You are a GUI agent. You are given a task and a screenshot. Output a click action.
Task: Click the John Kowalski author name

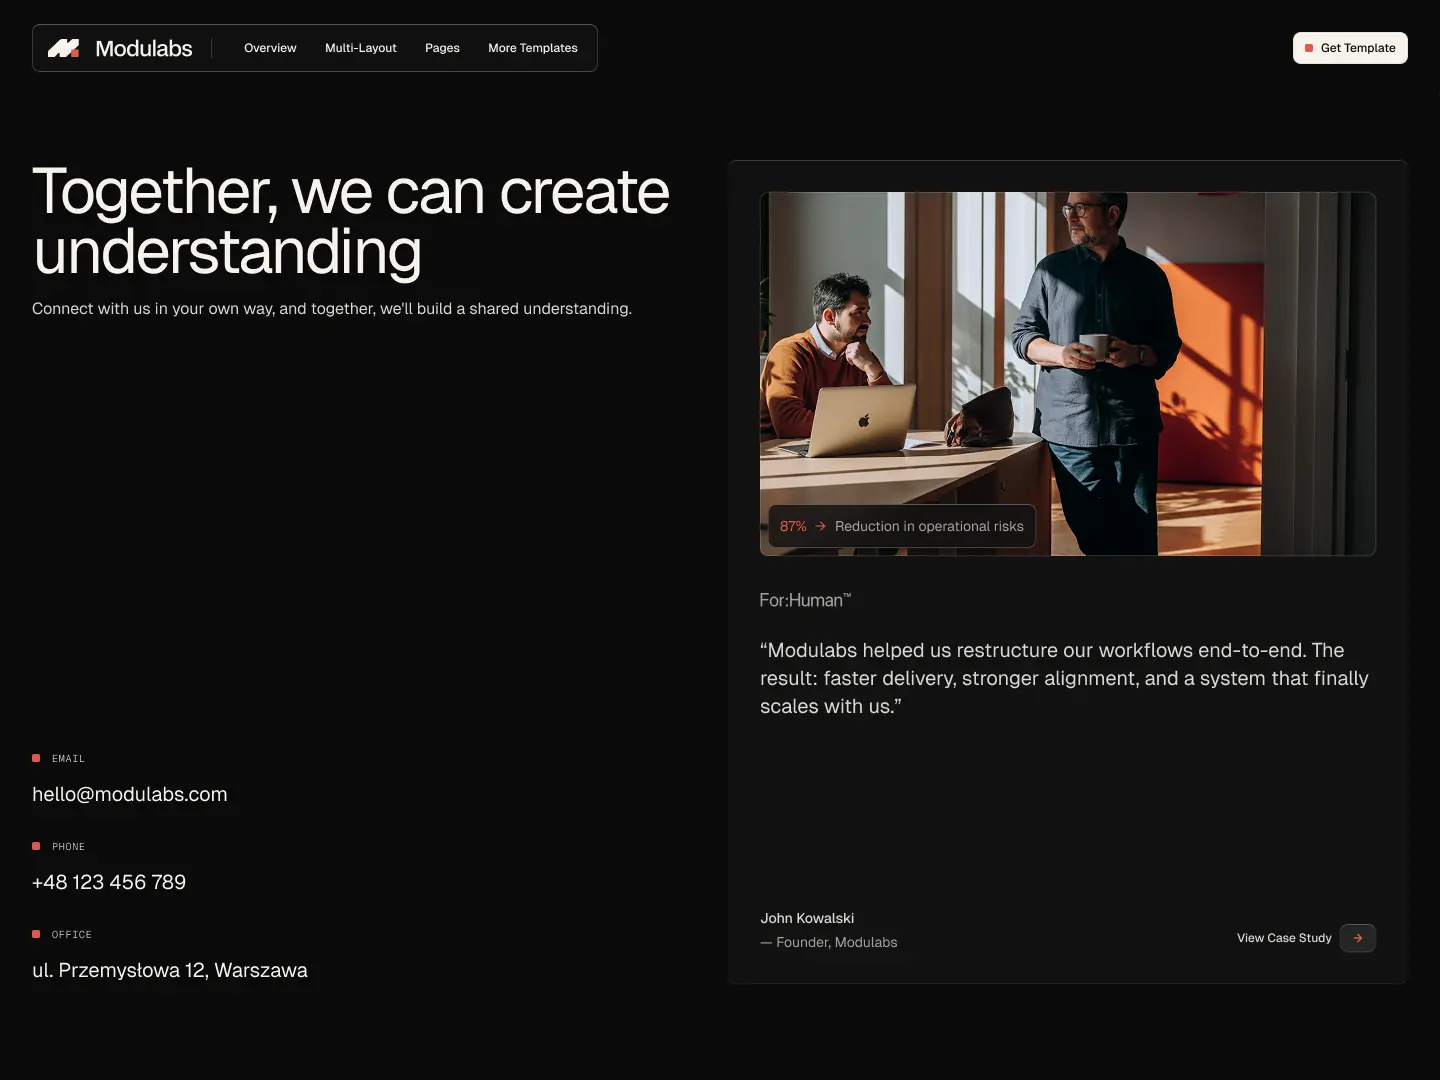coord(807,918)
